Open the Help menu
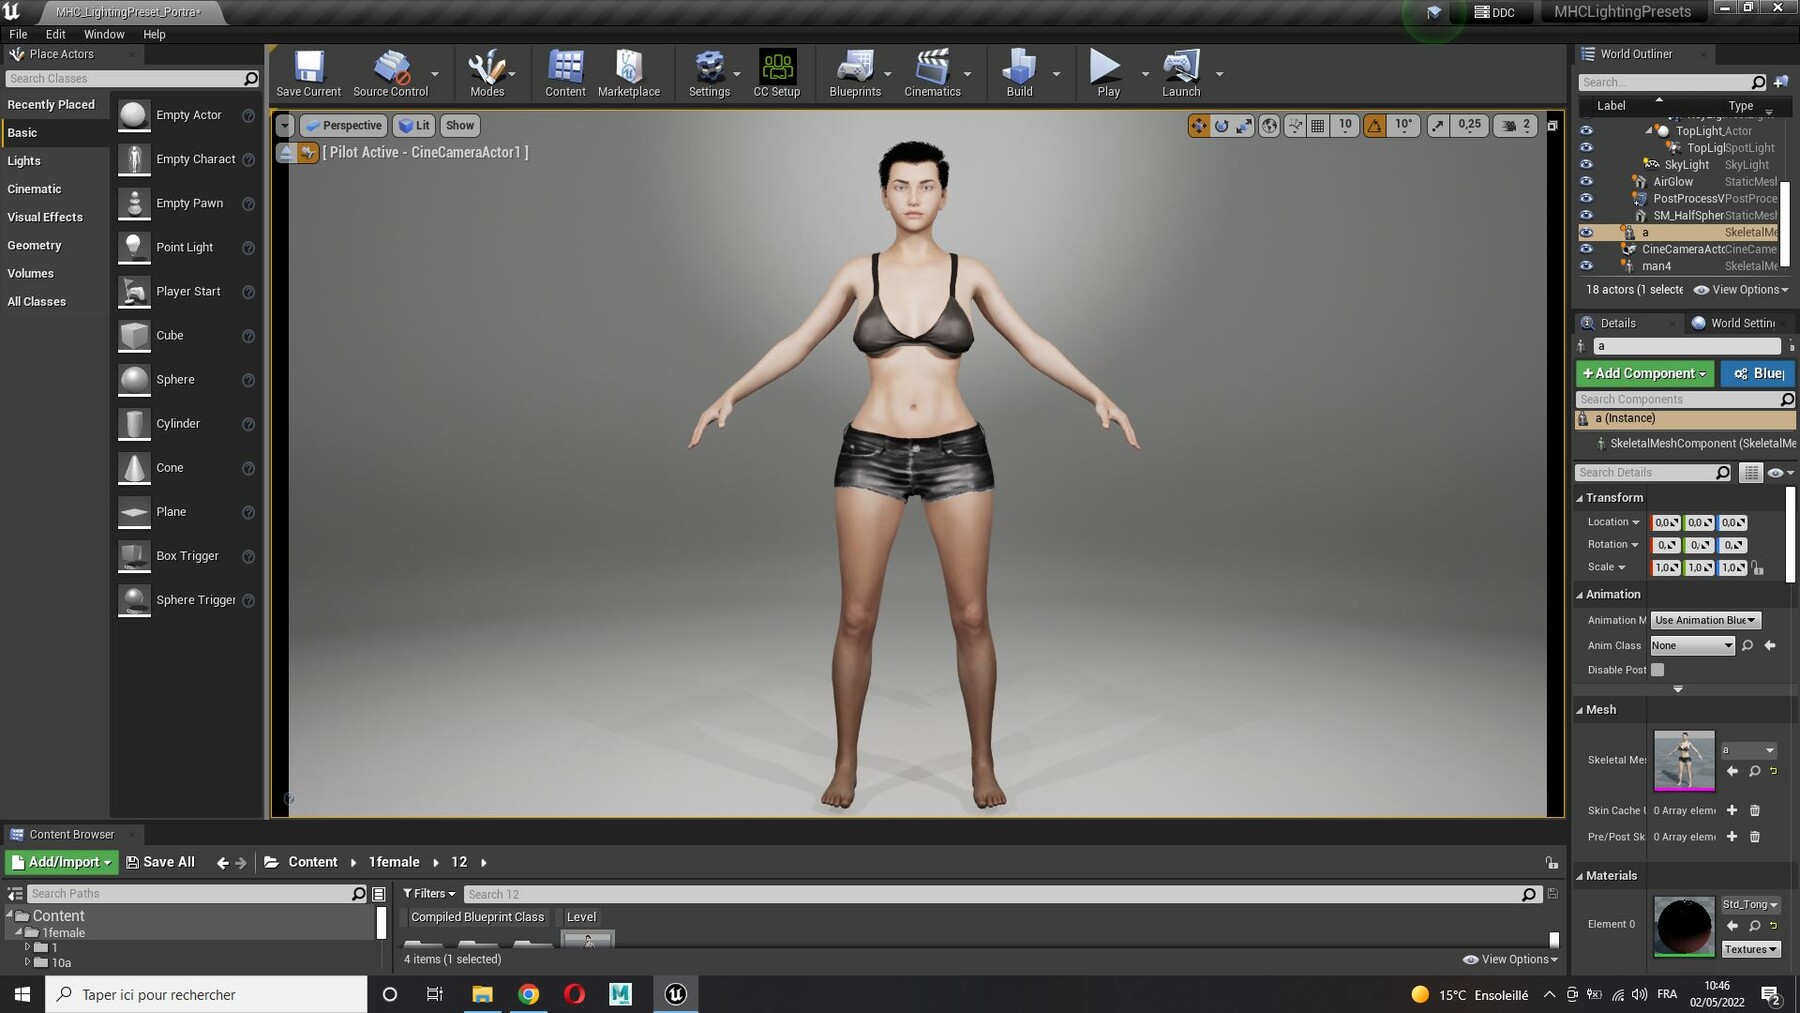This screenshot has height=1013, width=1800. [154, 34]
